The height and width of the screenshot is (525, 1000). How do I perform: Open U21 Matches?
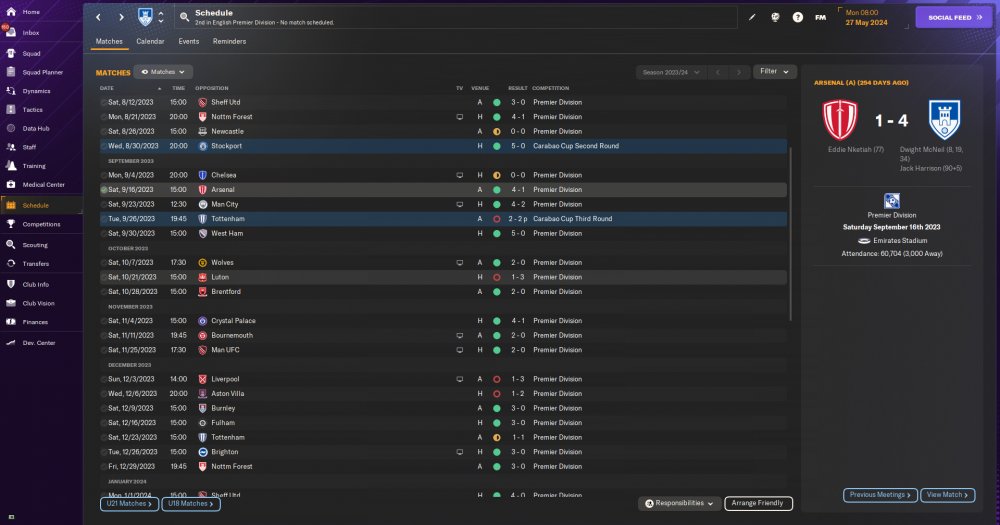[129, 504]
